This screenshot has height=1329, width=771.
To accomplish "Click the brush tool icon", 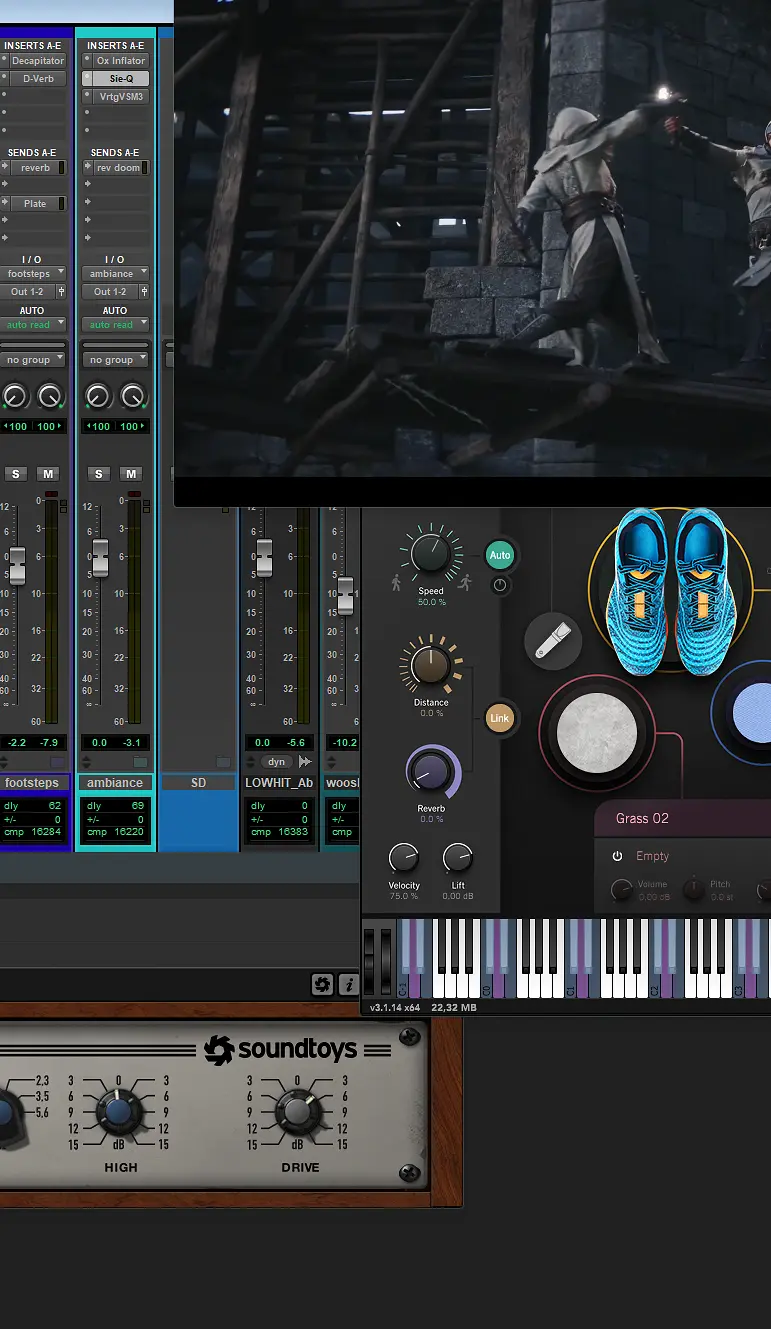I will (x=553, y=642).
